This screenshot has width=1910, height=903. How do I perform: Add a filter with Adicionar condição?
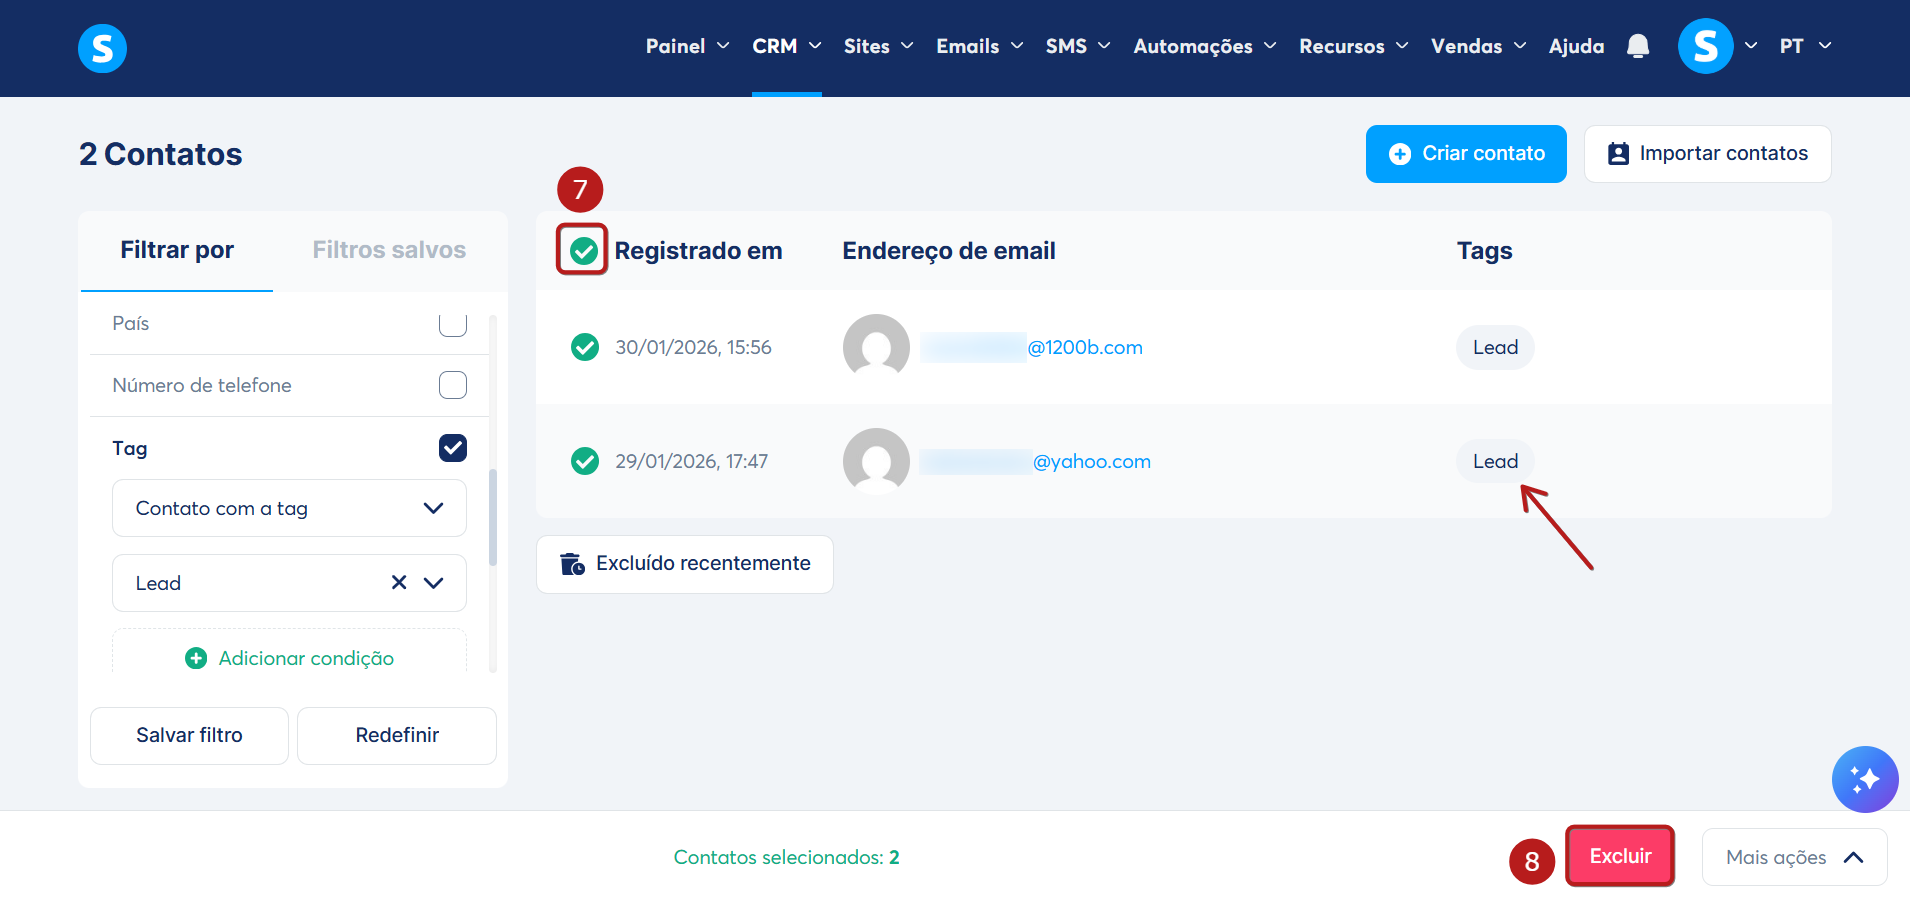pos(289,658)
